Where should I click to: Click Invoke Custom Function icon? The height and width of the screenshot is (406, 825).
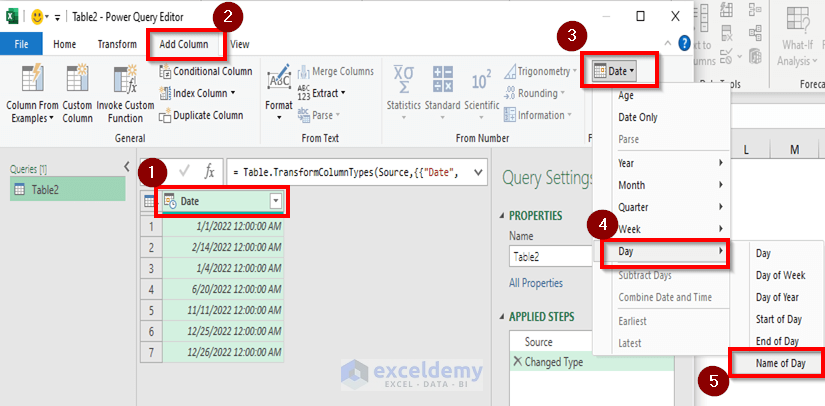[x=125, y=79]
